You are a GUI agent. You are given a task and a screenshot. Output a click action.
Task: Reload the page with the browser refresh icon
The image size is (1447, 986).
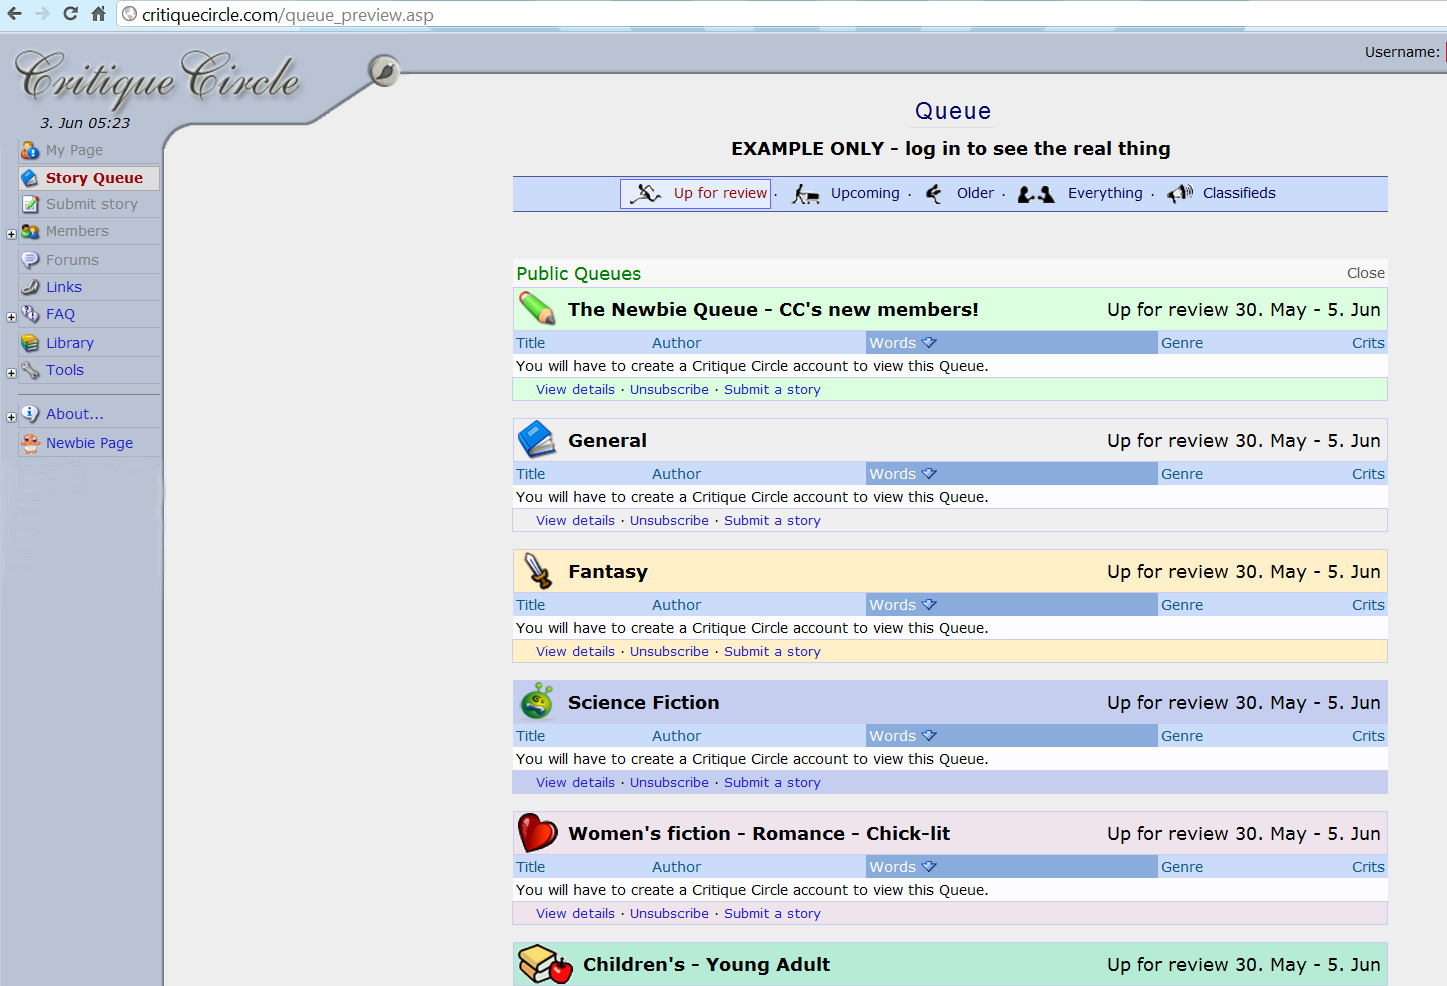pos(70,14)
